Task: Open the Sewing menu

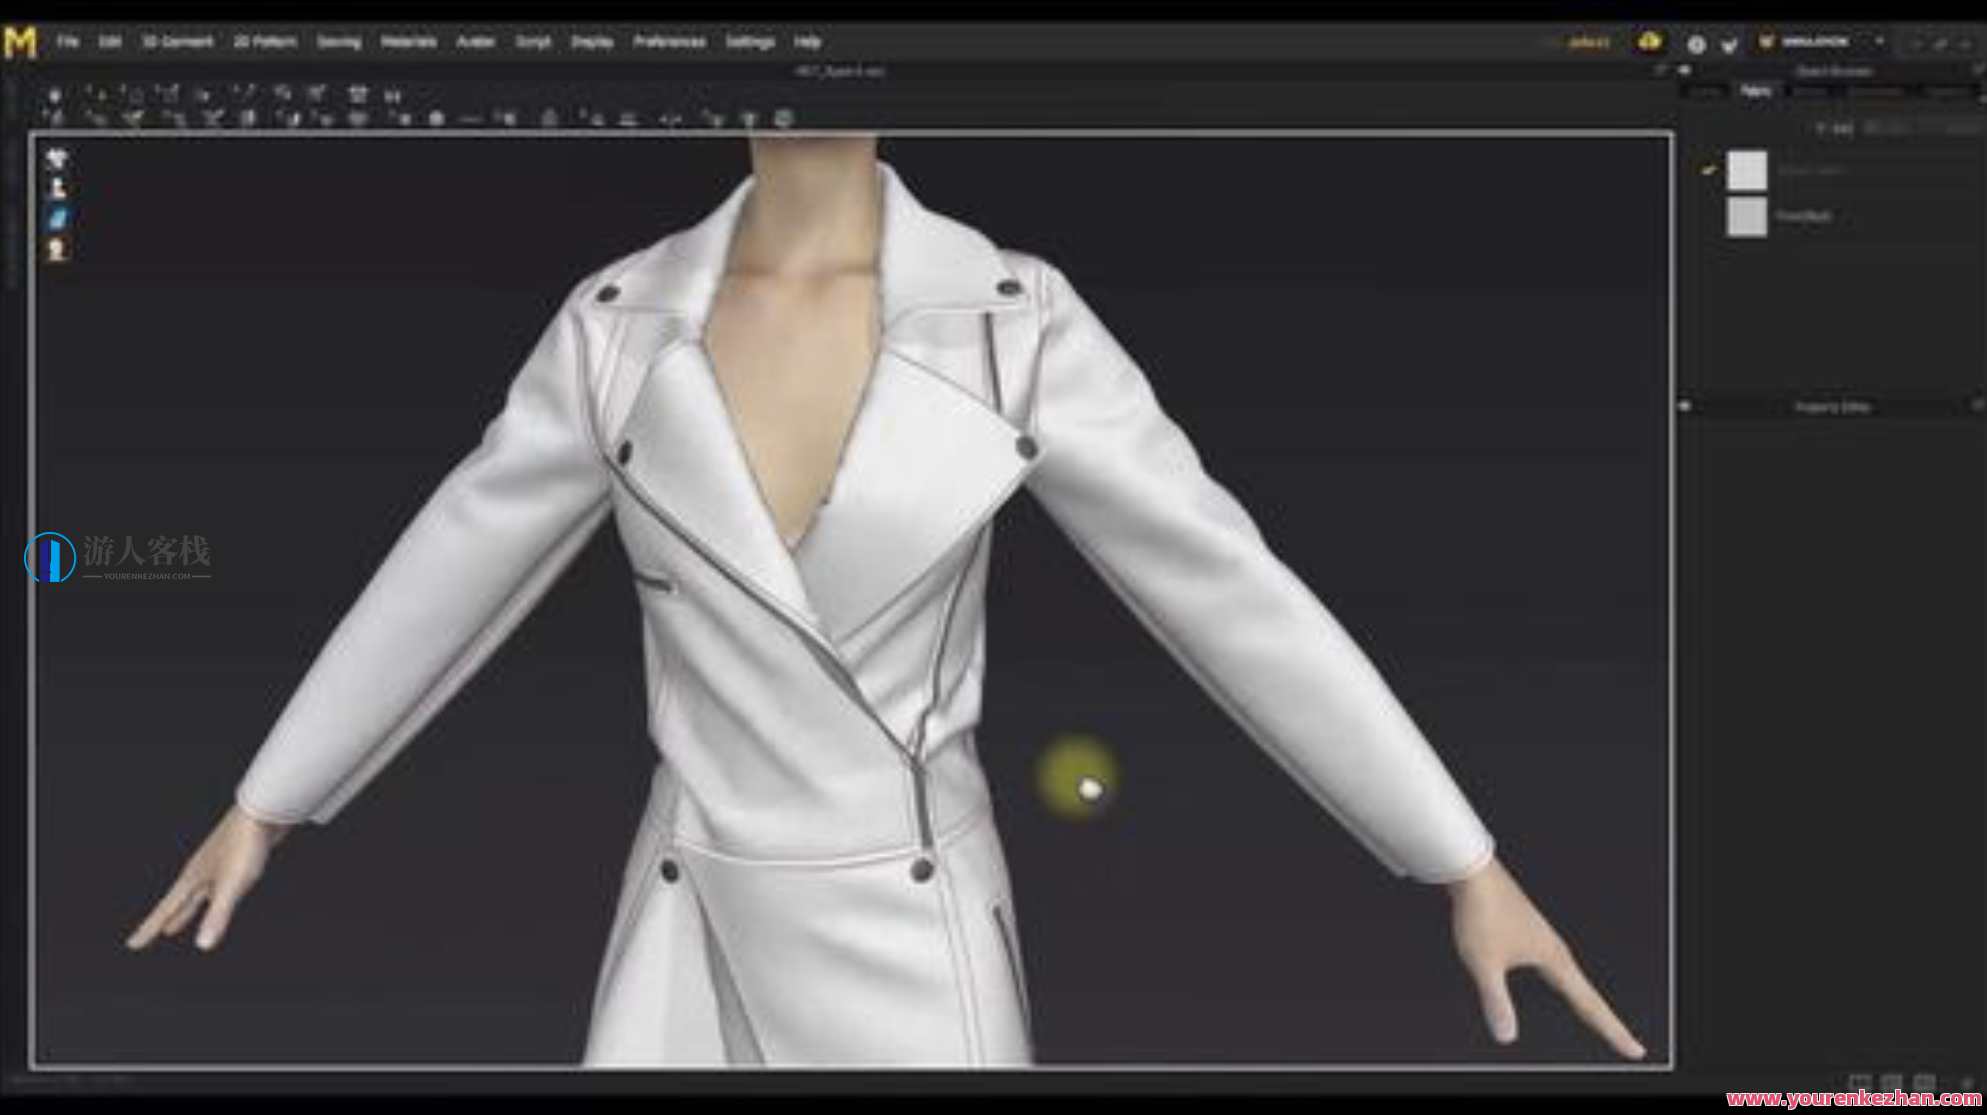Action: tap(338, 41)
